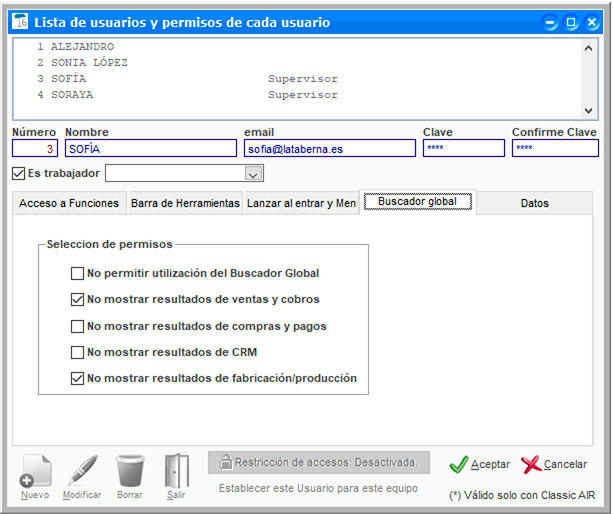
Task: Select the Lanzar al entrar y Men tab
Action: coord(301,203)
